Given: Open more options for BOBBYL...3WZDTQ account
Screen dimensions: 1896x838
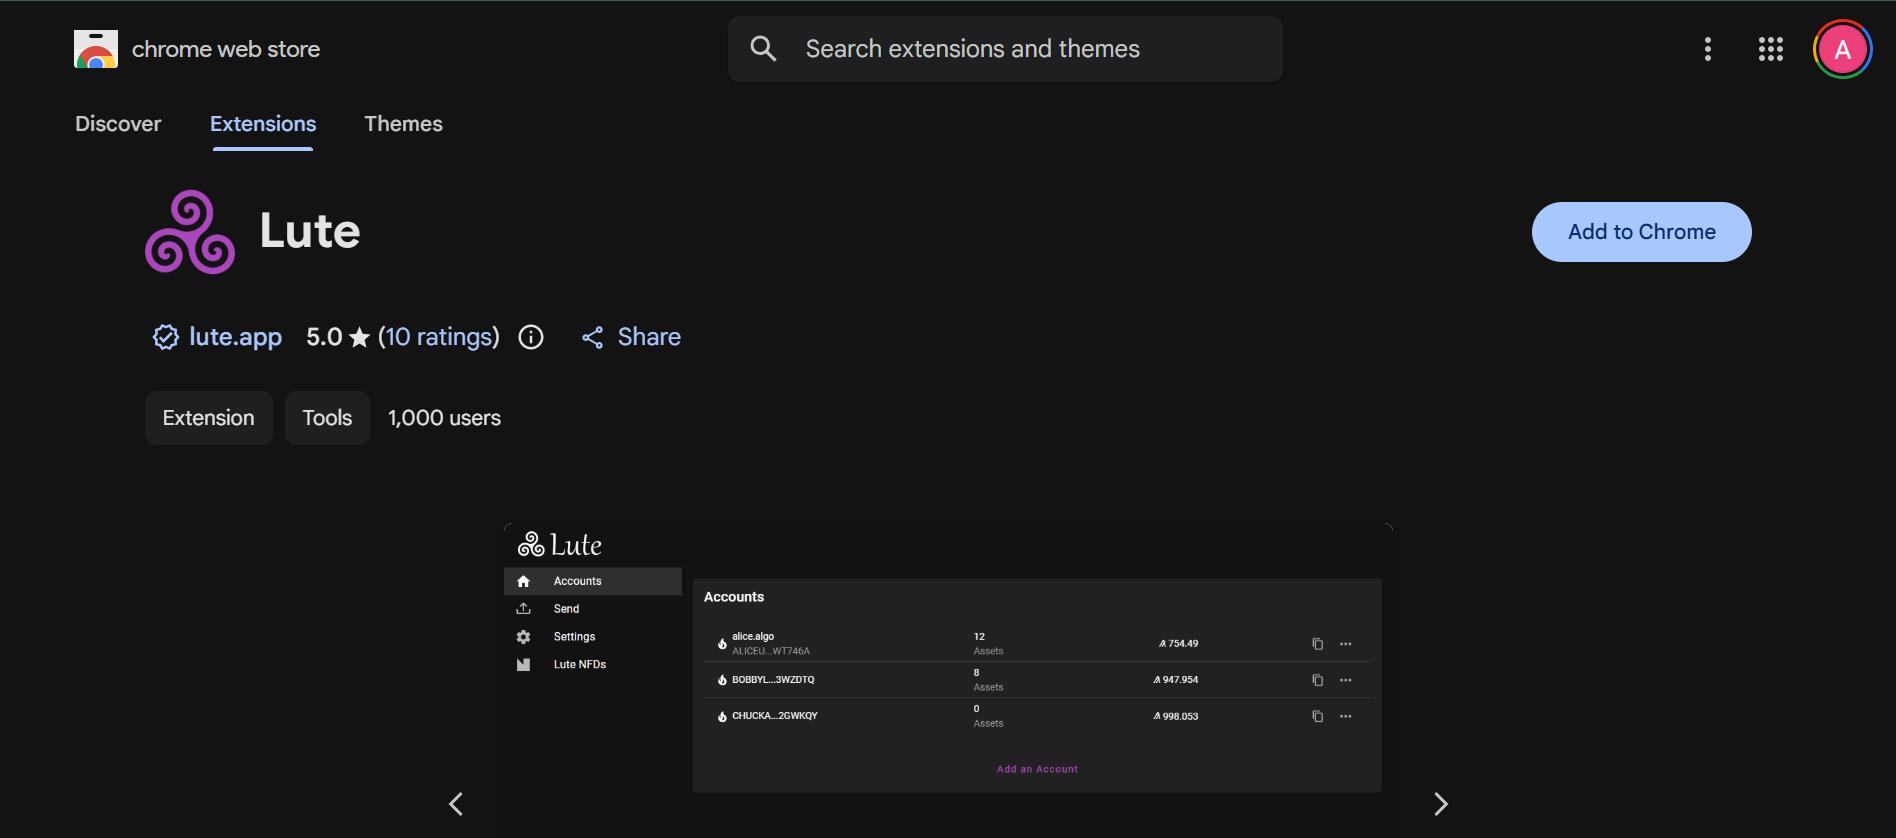Looking at the screenshot, I should pos(1346,680).
